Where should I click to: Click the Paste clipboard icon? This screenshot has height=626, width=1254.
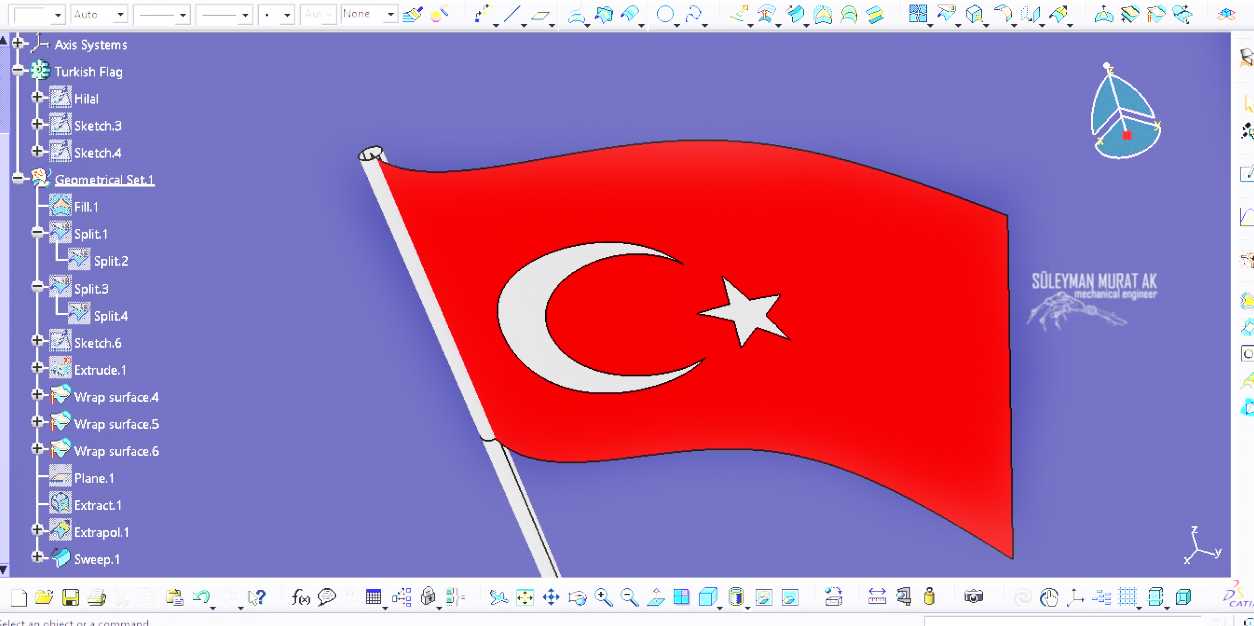coord(175,597)
